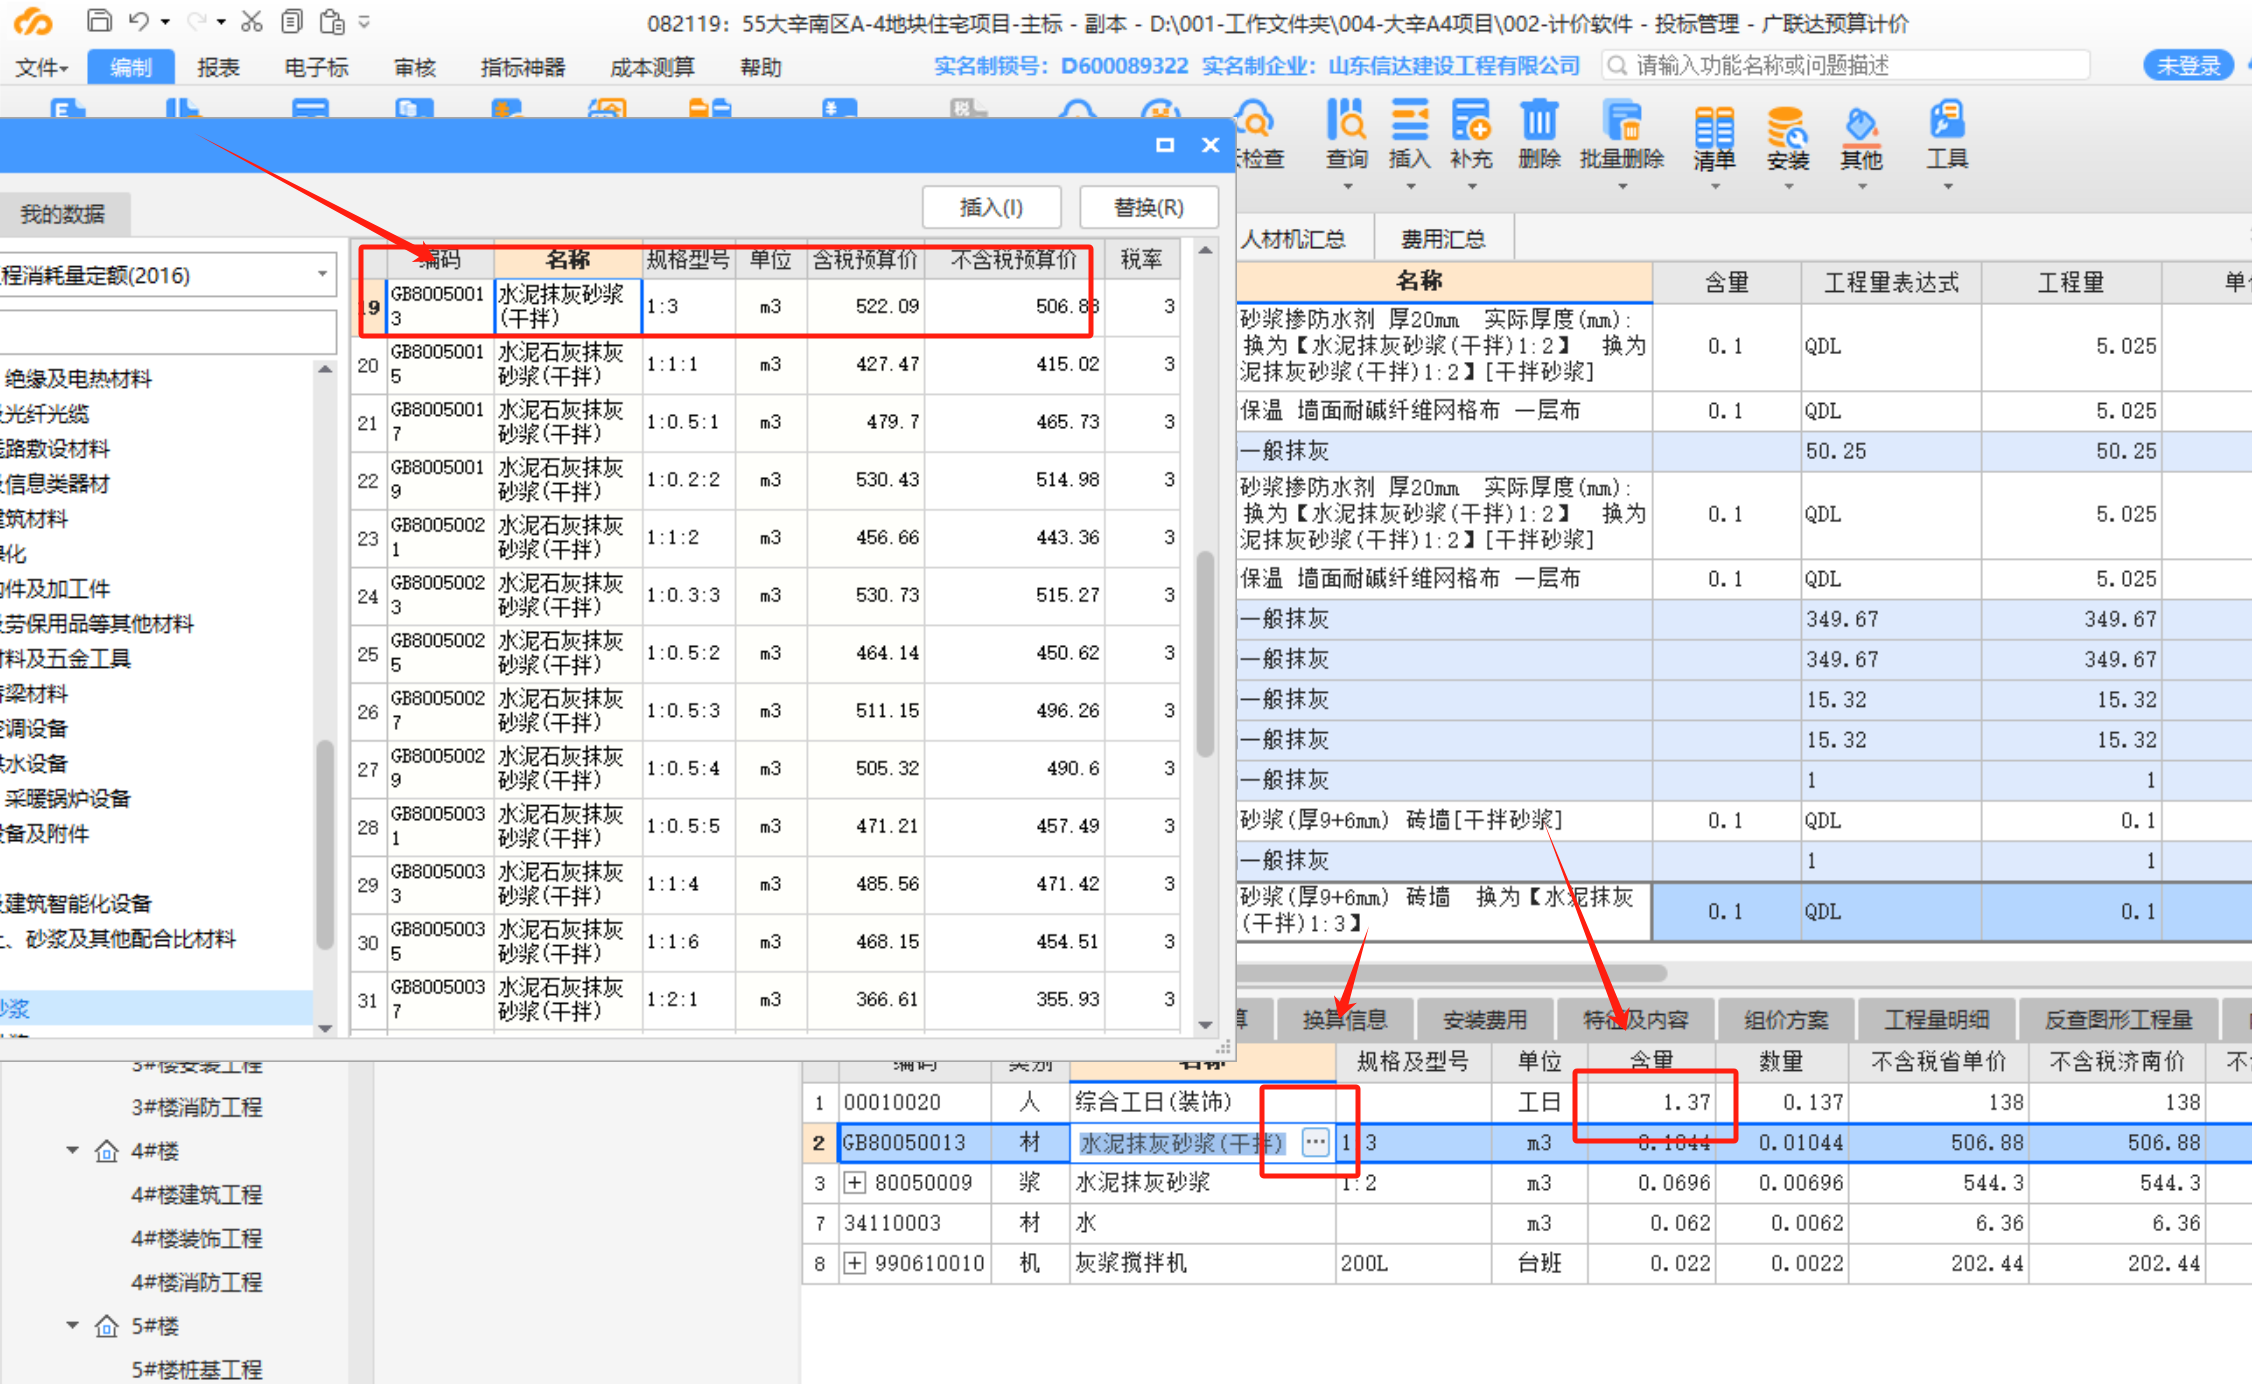Click the 安装 install toolbar icon
2252x1384 pixels.
[x=1787, y=127]
